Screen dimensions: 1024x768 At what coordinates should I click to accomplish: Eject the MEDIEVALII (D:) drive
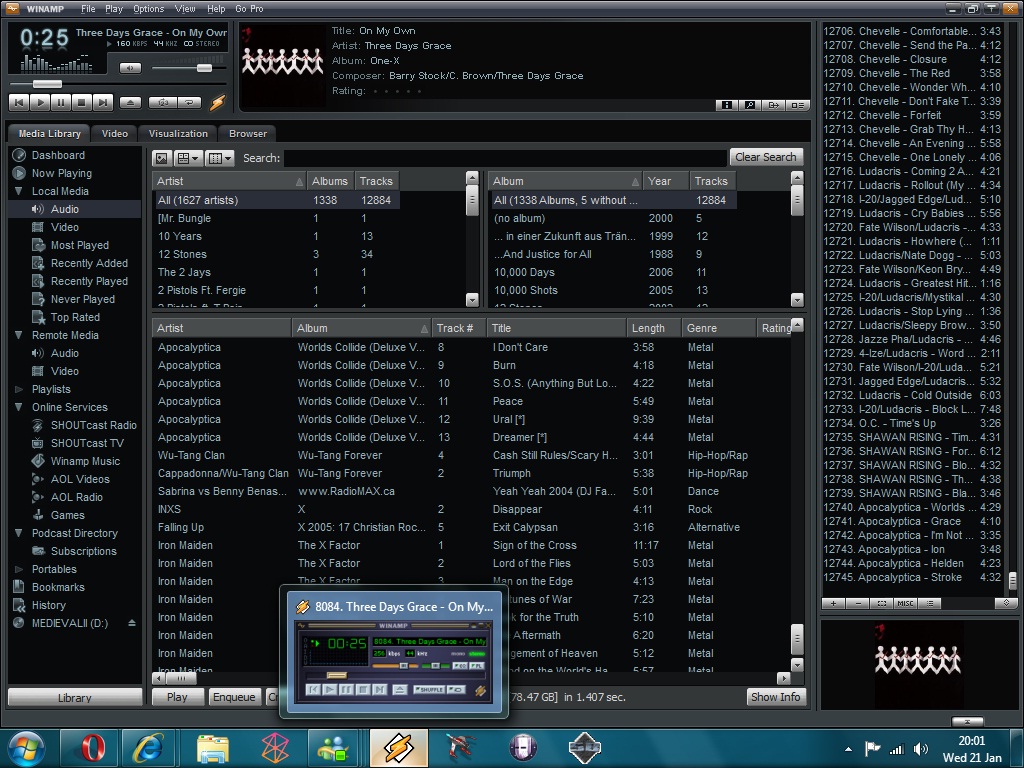click(x=132, y=623)
